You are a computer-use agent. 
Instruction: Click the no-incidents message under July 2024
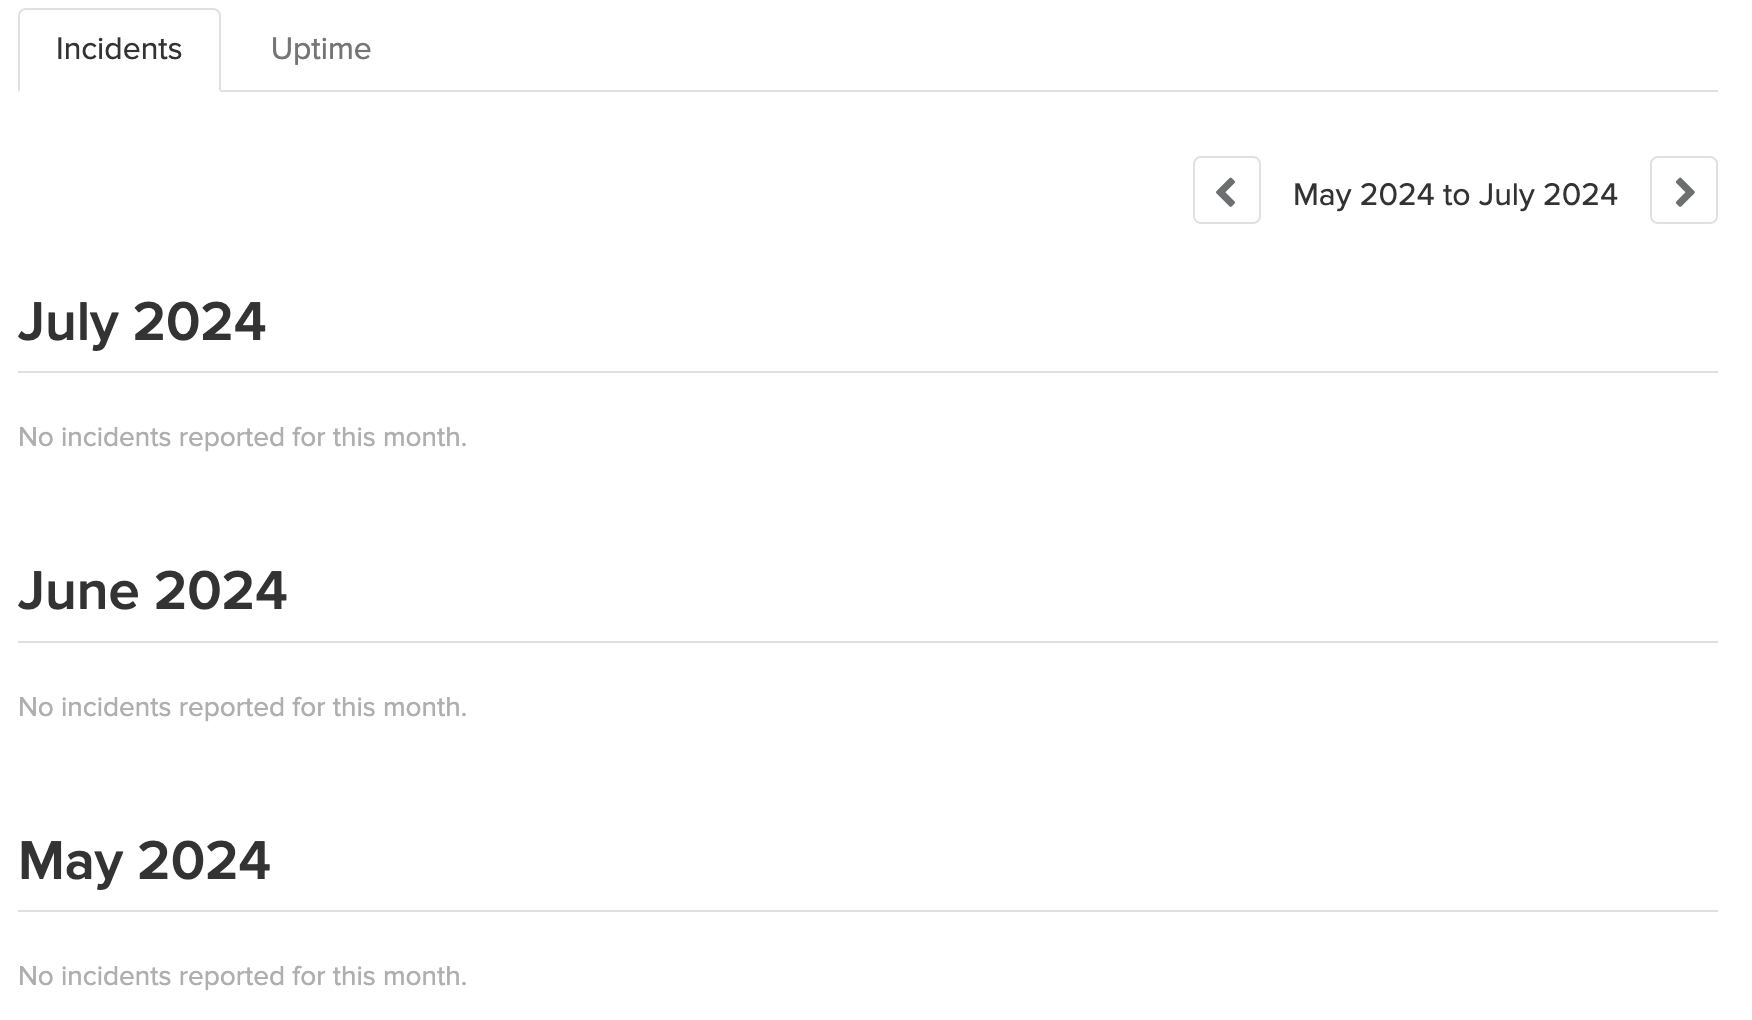coord(243,437)
